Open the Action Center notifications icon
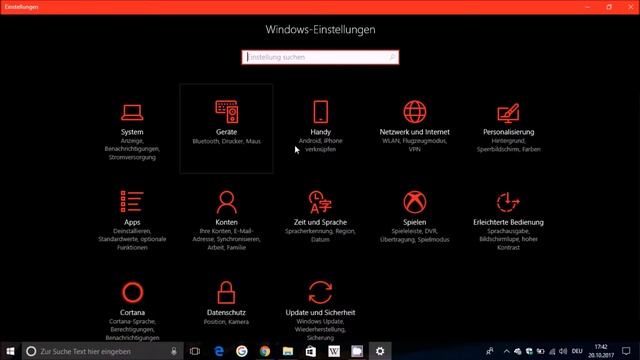The height and width of the screenshot is (360, 640). pos(626,351)
